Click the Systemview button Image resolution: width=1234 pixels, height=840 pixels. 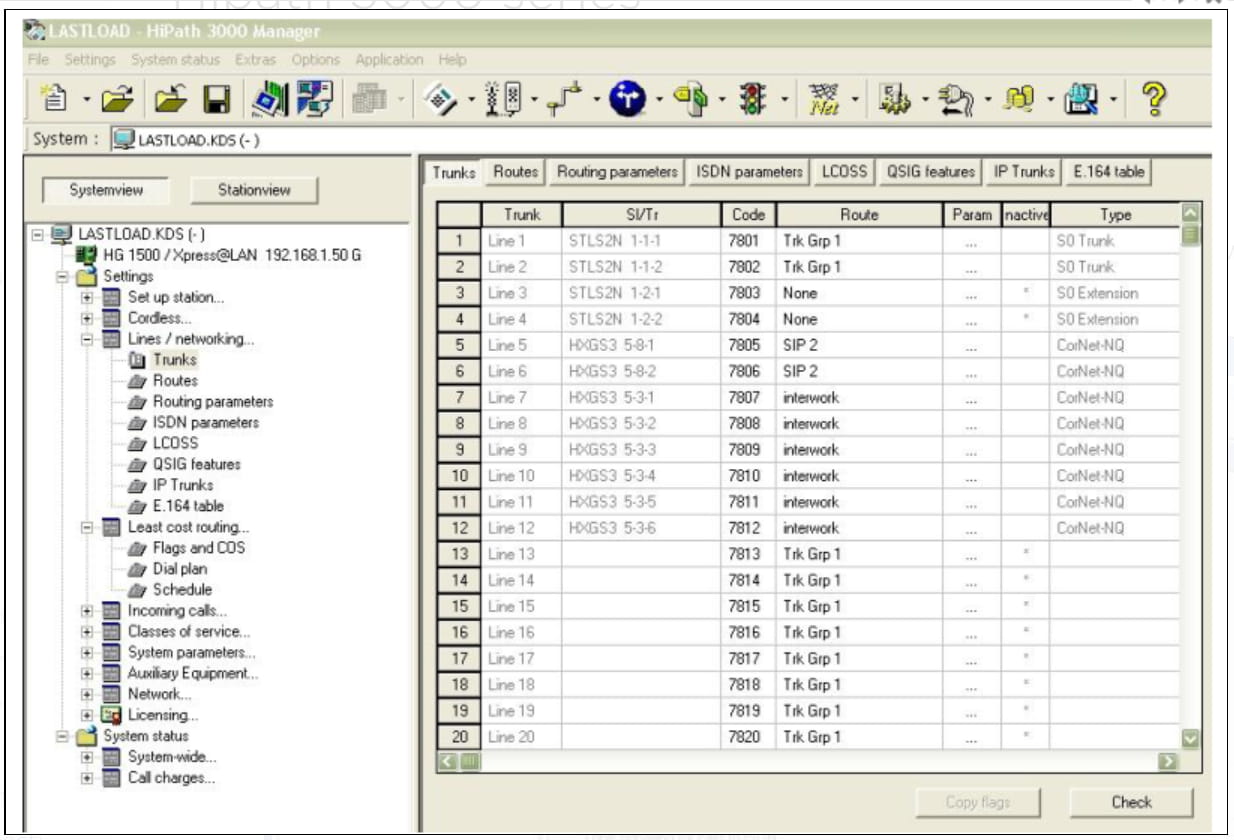106,189
